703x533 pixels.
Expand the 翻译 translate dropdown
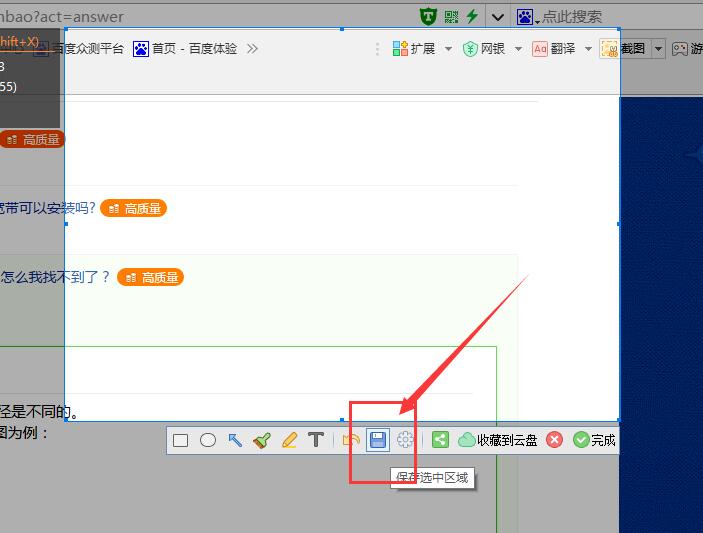588,49
